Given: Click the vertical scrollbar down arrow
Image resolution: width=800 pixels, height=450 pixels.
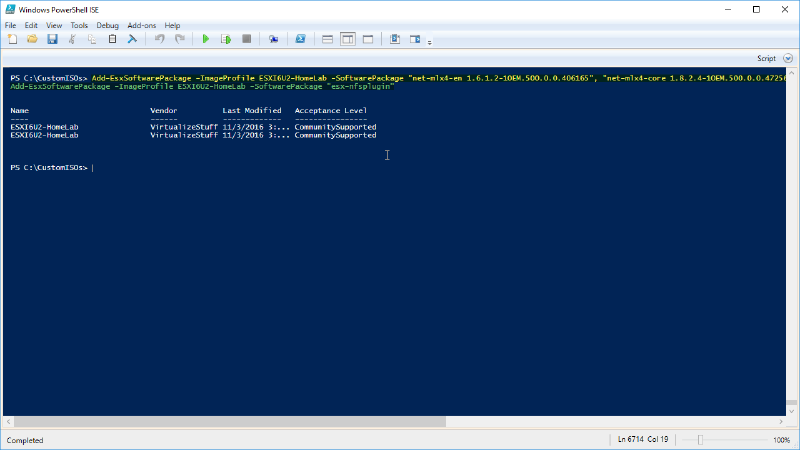Looking at the screenshot, I should pyautogui.click(x=791, y=411).
